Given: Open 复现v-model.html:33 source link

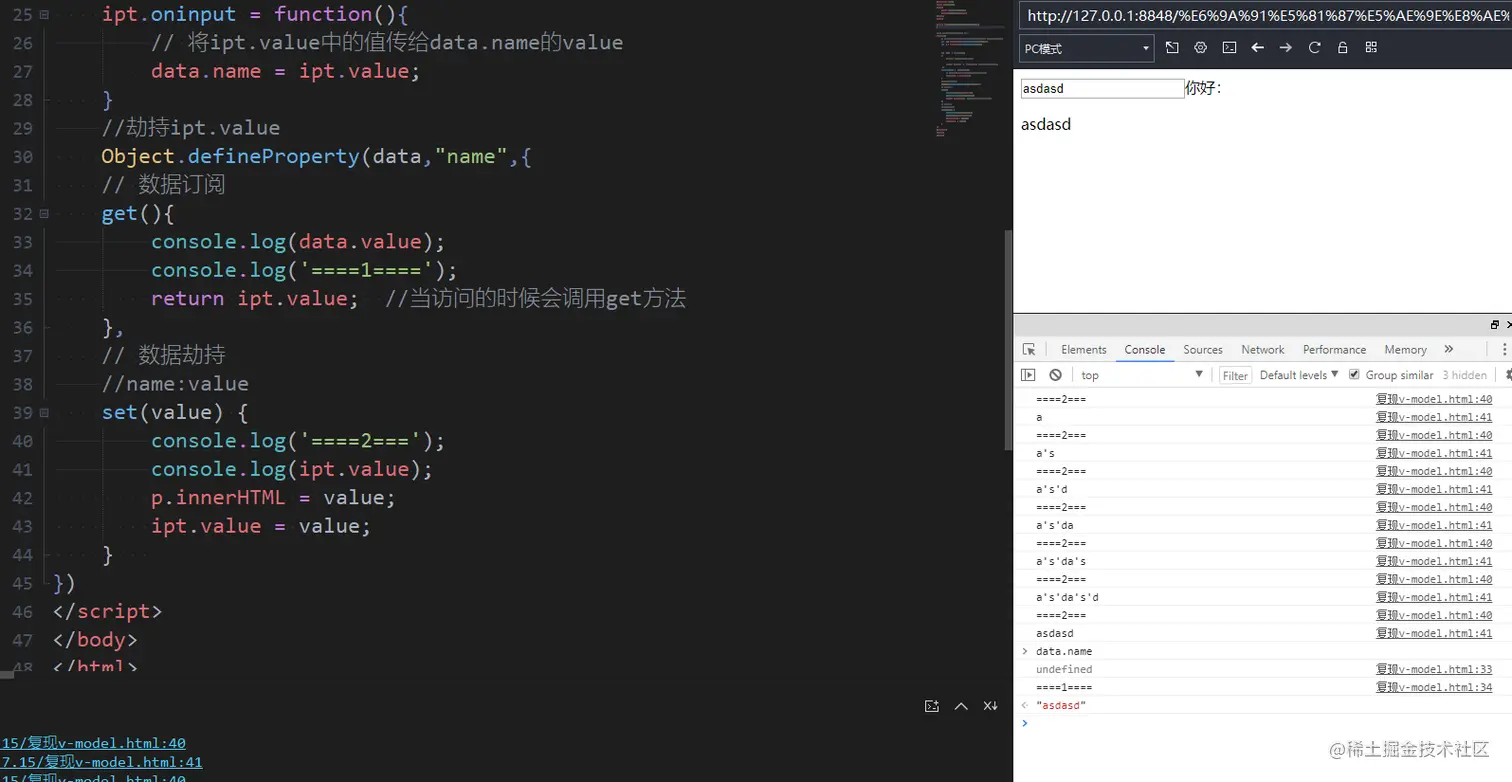Looking at the screenshot, I should click(x=1433, y=669).
